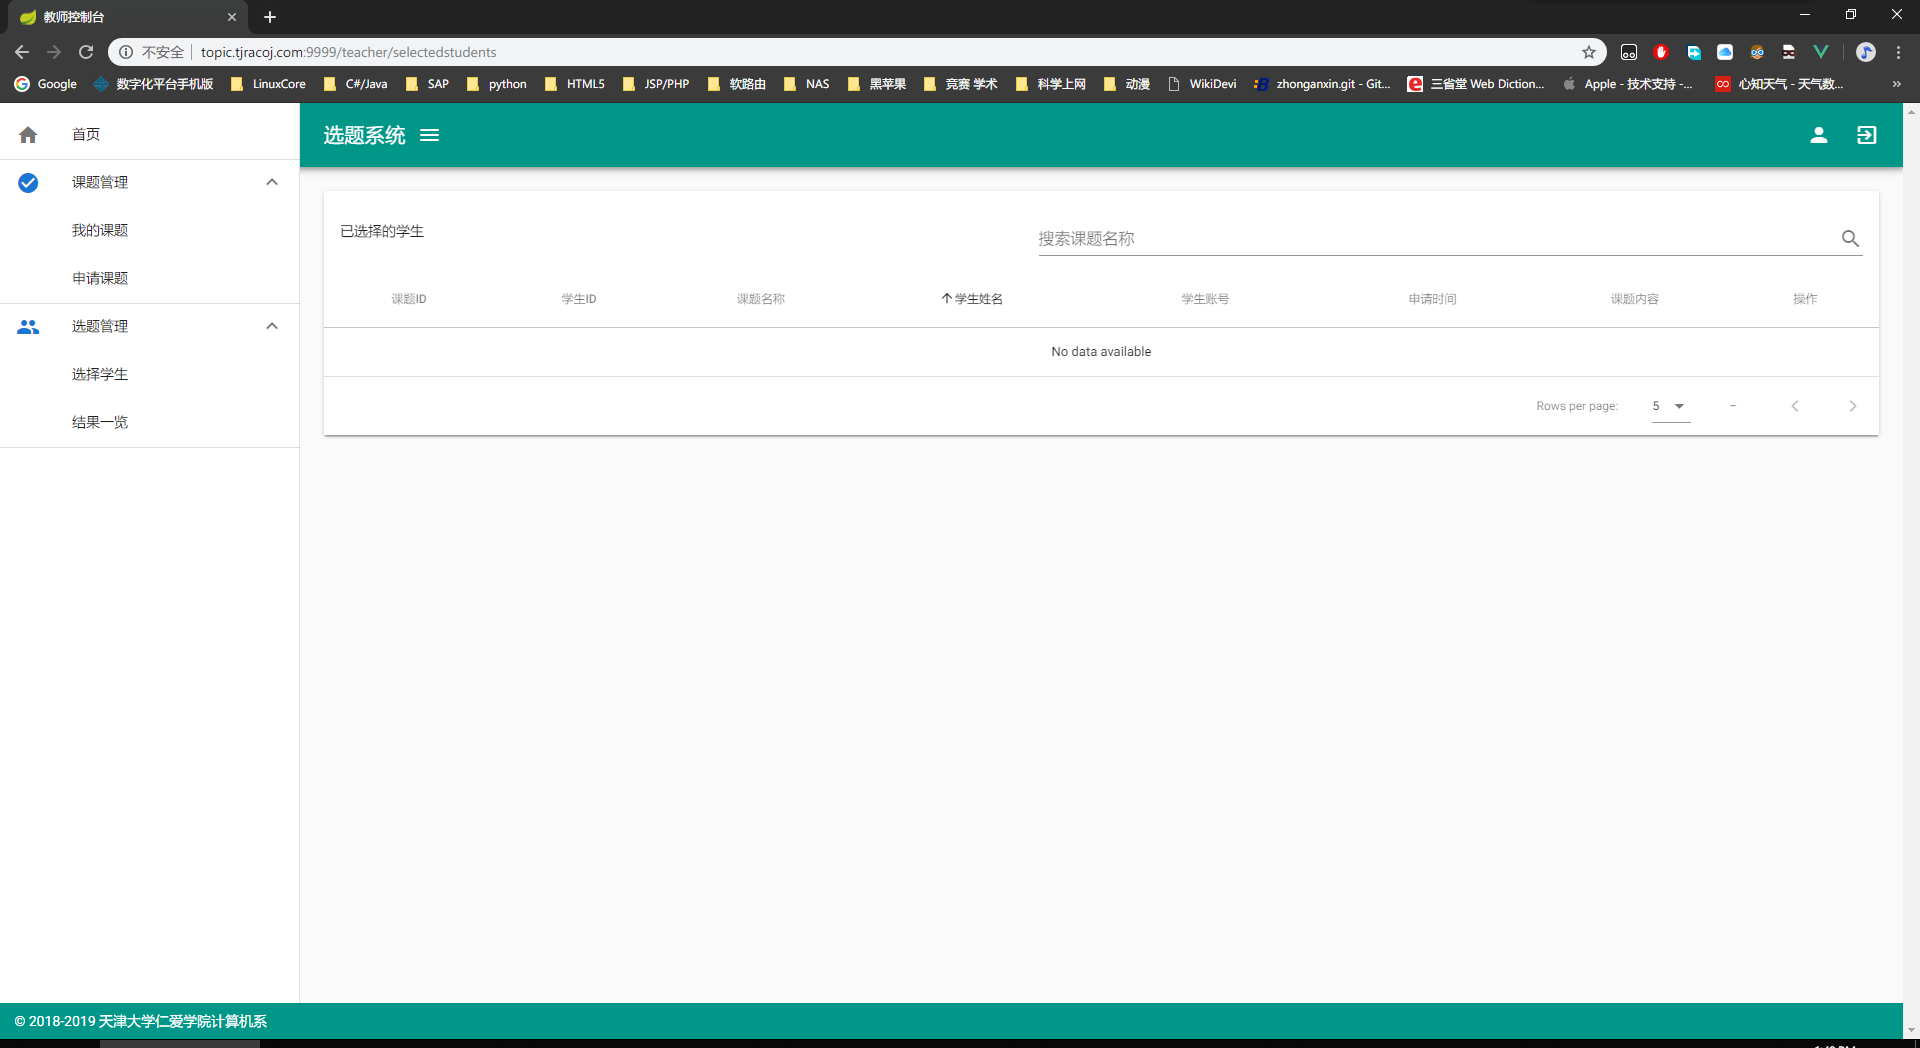Open the C#/Java bookmark folder
The height and width of the screenshot is (1048, 1920).
356,84
